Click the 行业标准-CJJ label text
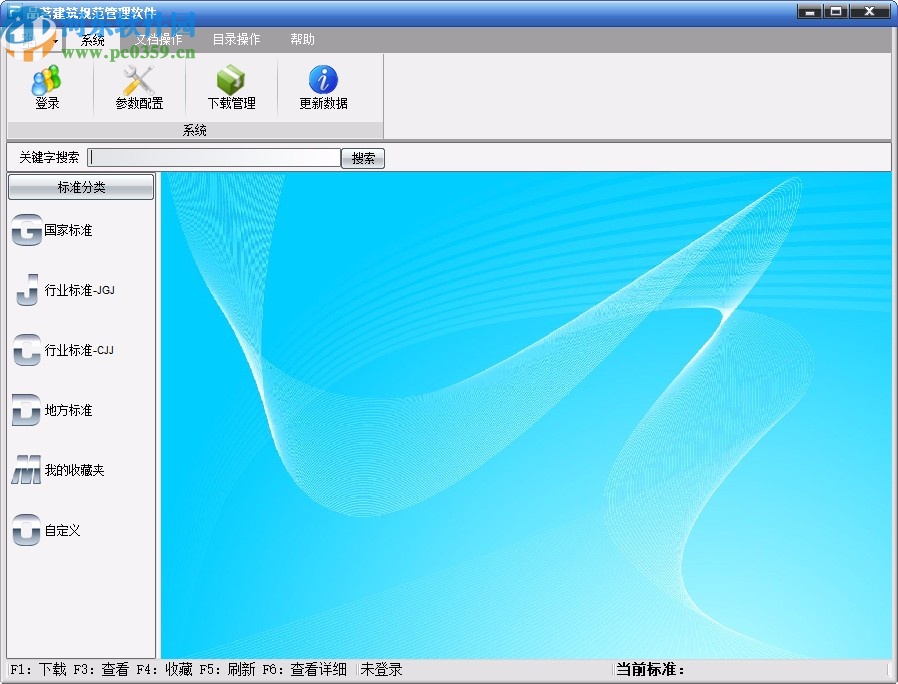This screenshot has height=684, width=898. (79, 350)
